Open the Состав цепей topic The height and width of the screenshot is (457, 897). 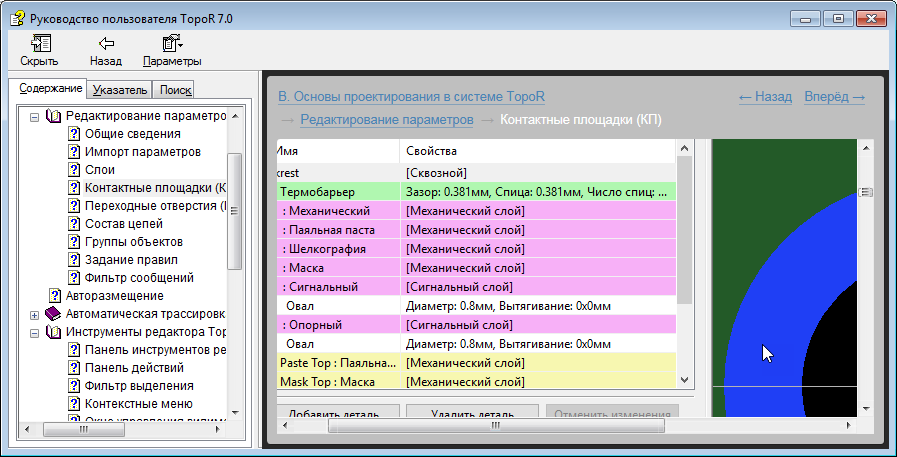click(x=124, y=224)
